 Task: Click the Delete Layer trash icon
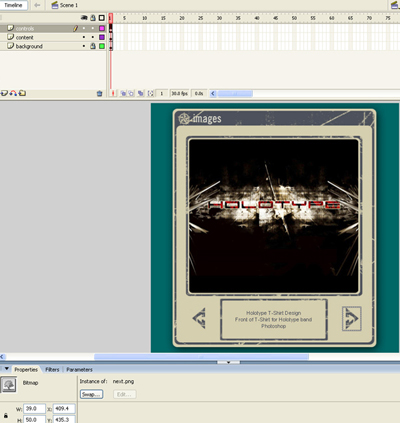99,94
